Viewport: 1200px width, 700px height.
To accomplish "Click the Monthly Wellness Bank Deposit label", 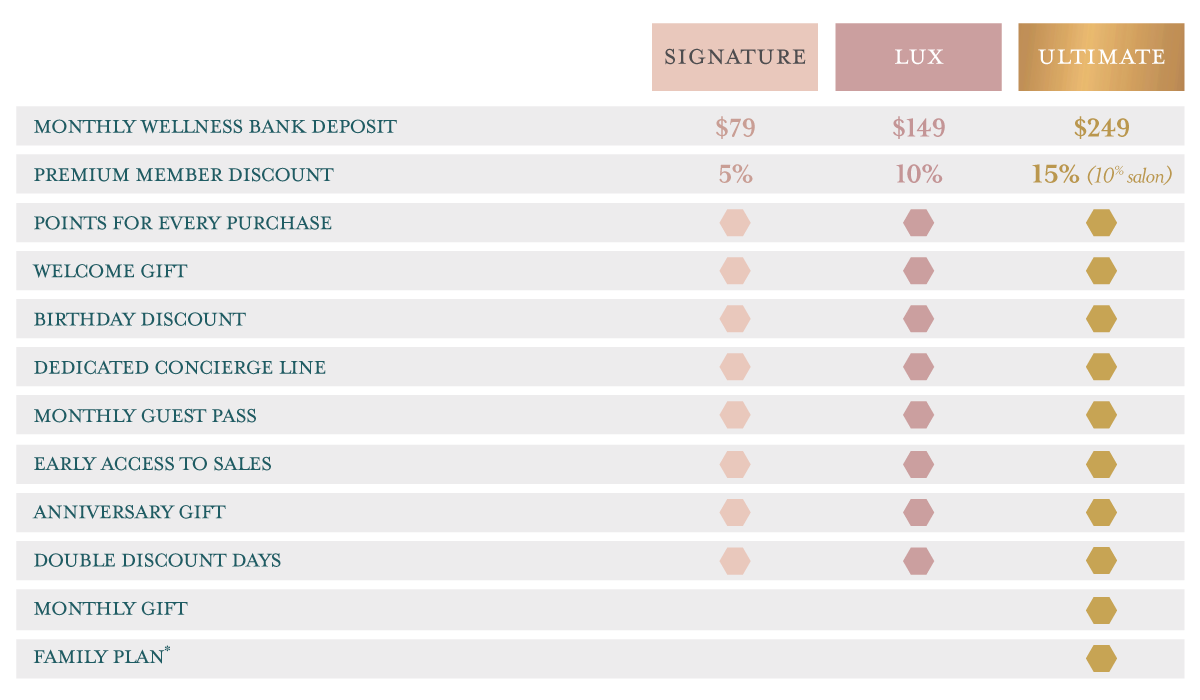I will point(215,127).
